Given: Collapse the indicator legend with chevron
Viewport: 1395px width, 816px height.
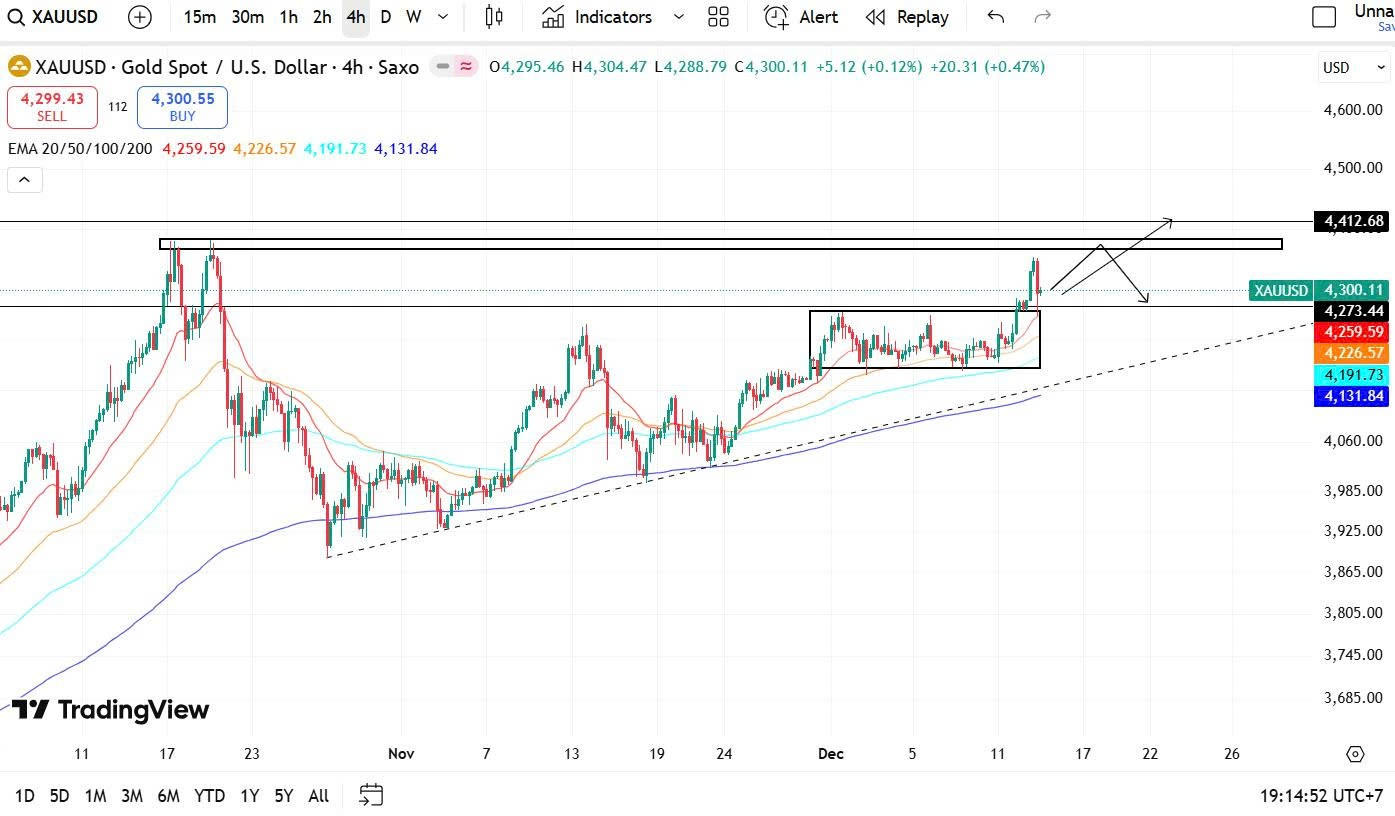Looking at the screenshot, I should 24,180.
